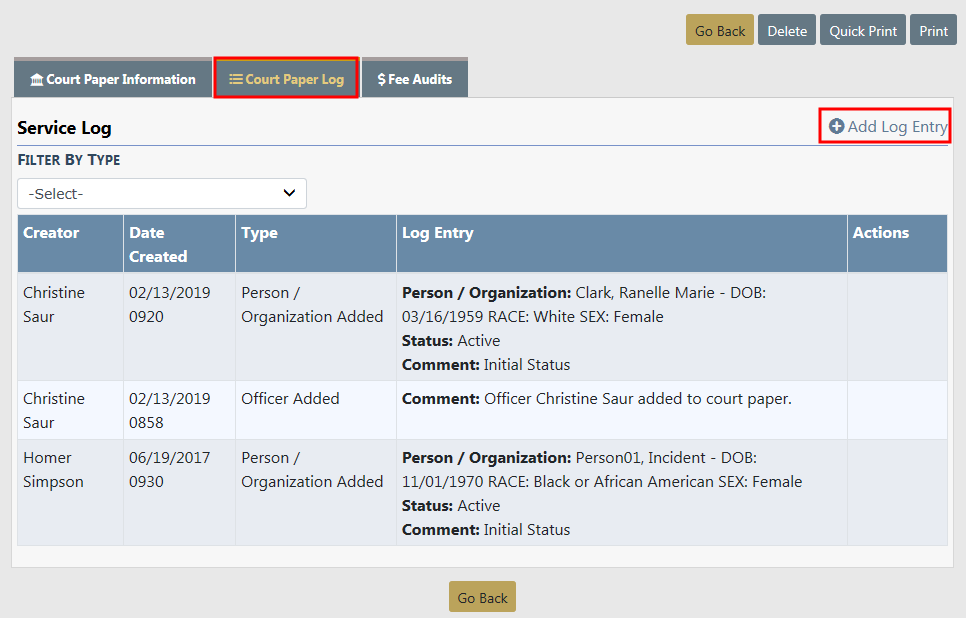The width and height of the screenshot is (966, 618).
Task: Select the Clark, Ranelle Marie log entry cell
Action: [x=620, y=328]
